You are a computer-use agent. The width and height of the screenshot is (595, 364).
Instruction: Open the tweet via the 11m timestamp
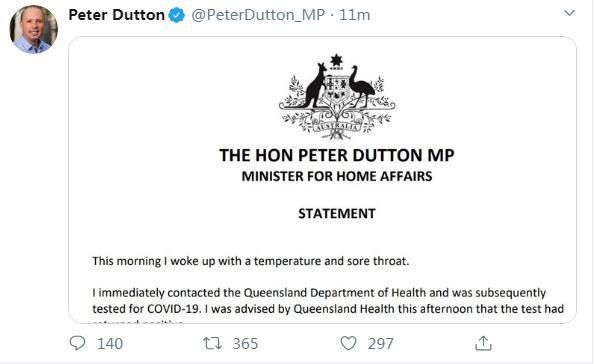click(354, 15)
